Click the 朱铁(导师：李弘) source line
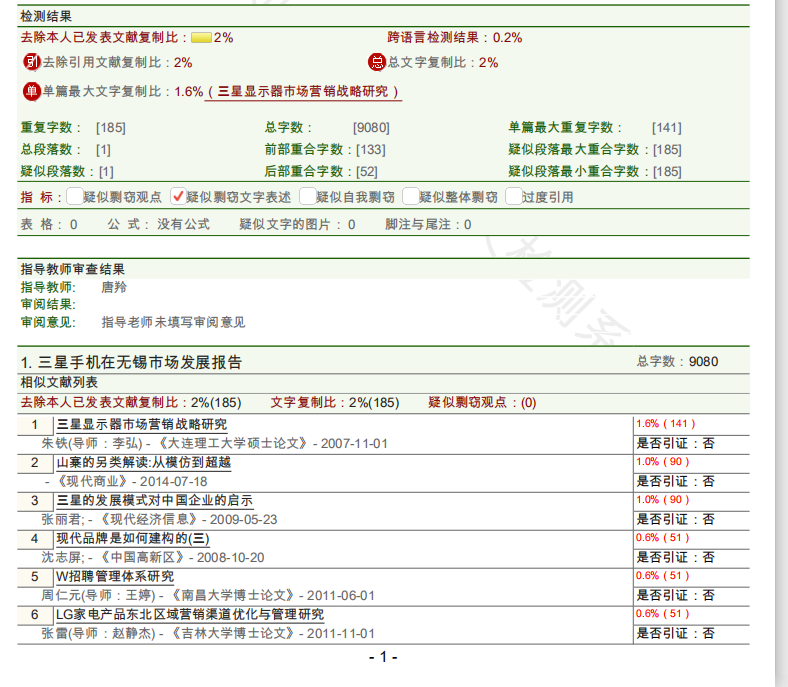 coord(215,444)
